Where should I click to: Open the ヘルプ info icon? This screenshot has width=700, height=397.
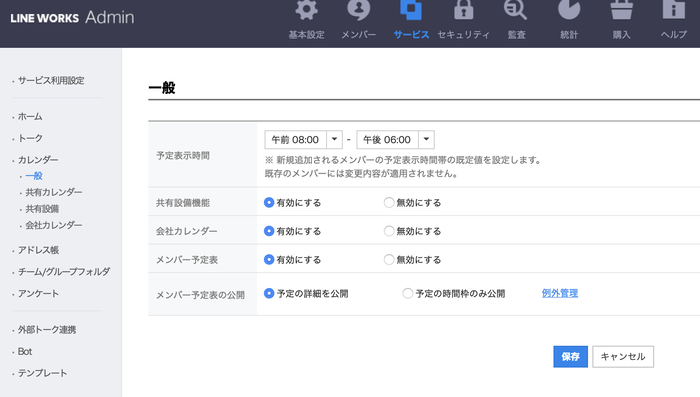[x=674, y=10]
